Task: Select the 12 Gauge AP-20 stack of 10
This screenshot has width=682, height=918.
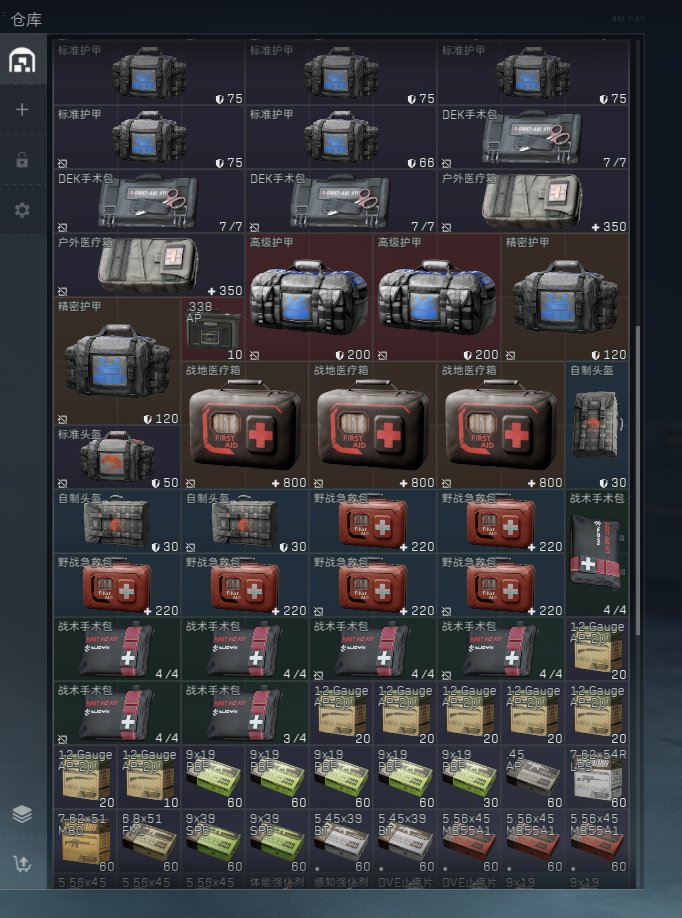Action: coord(149,777)
